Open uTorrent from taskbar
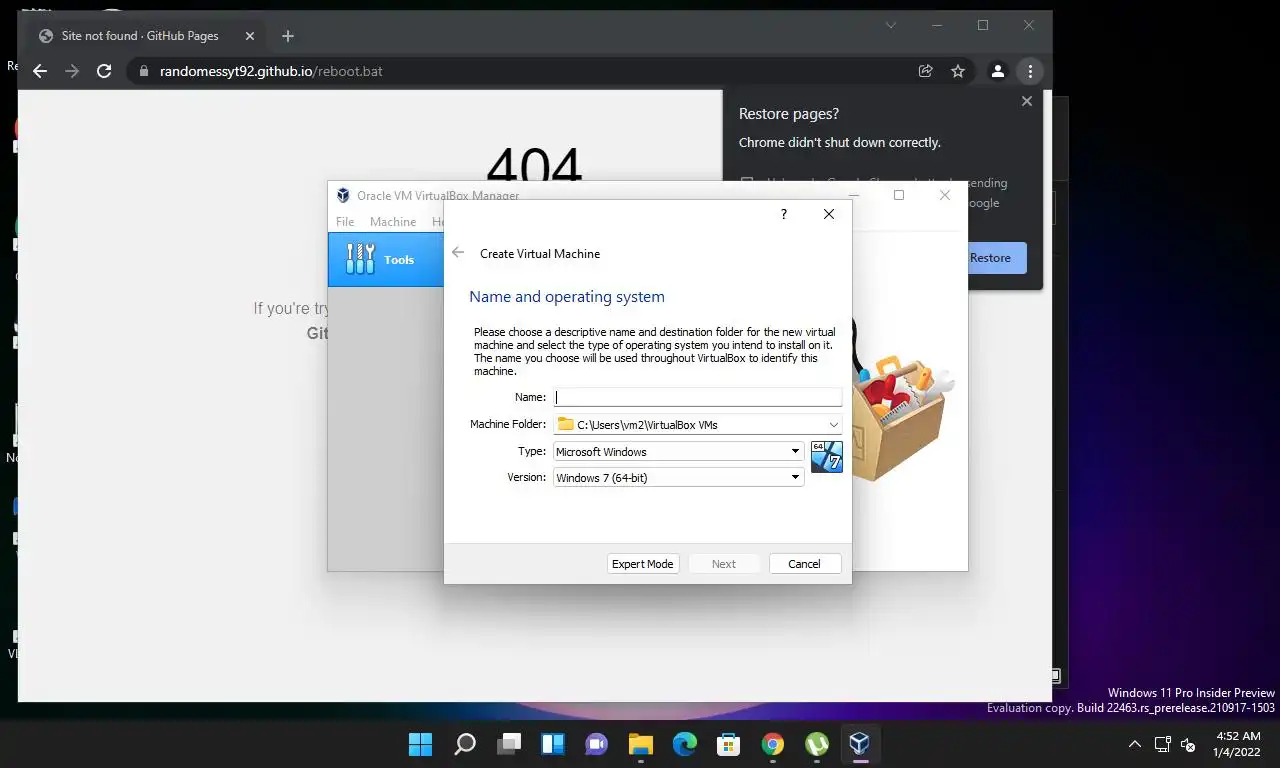Viewport: 1280px width, 768px height. pyautogui.click(x=817, y=744)
